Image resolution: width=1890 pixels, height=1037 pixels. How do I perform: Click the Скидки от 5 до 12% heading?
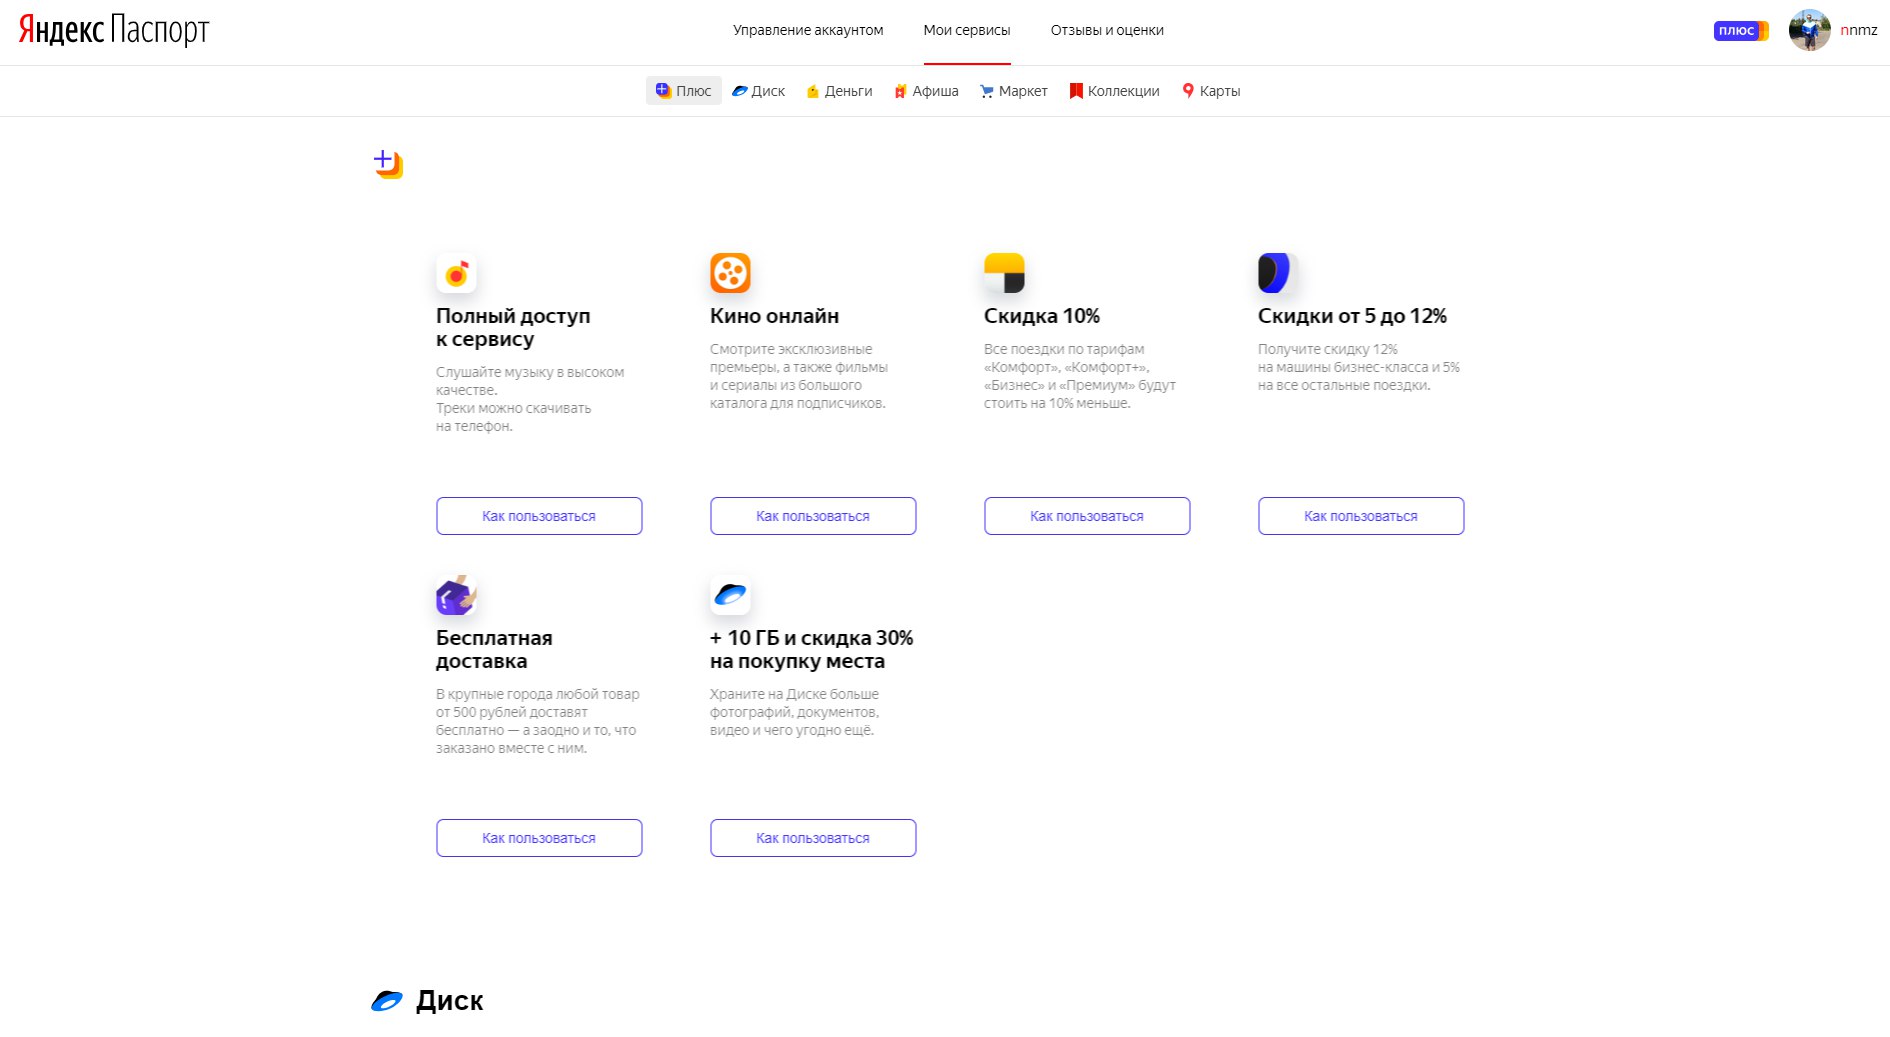coord(1352,316)
